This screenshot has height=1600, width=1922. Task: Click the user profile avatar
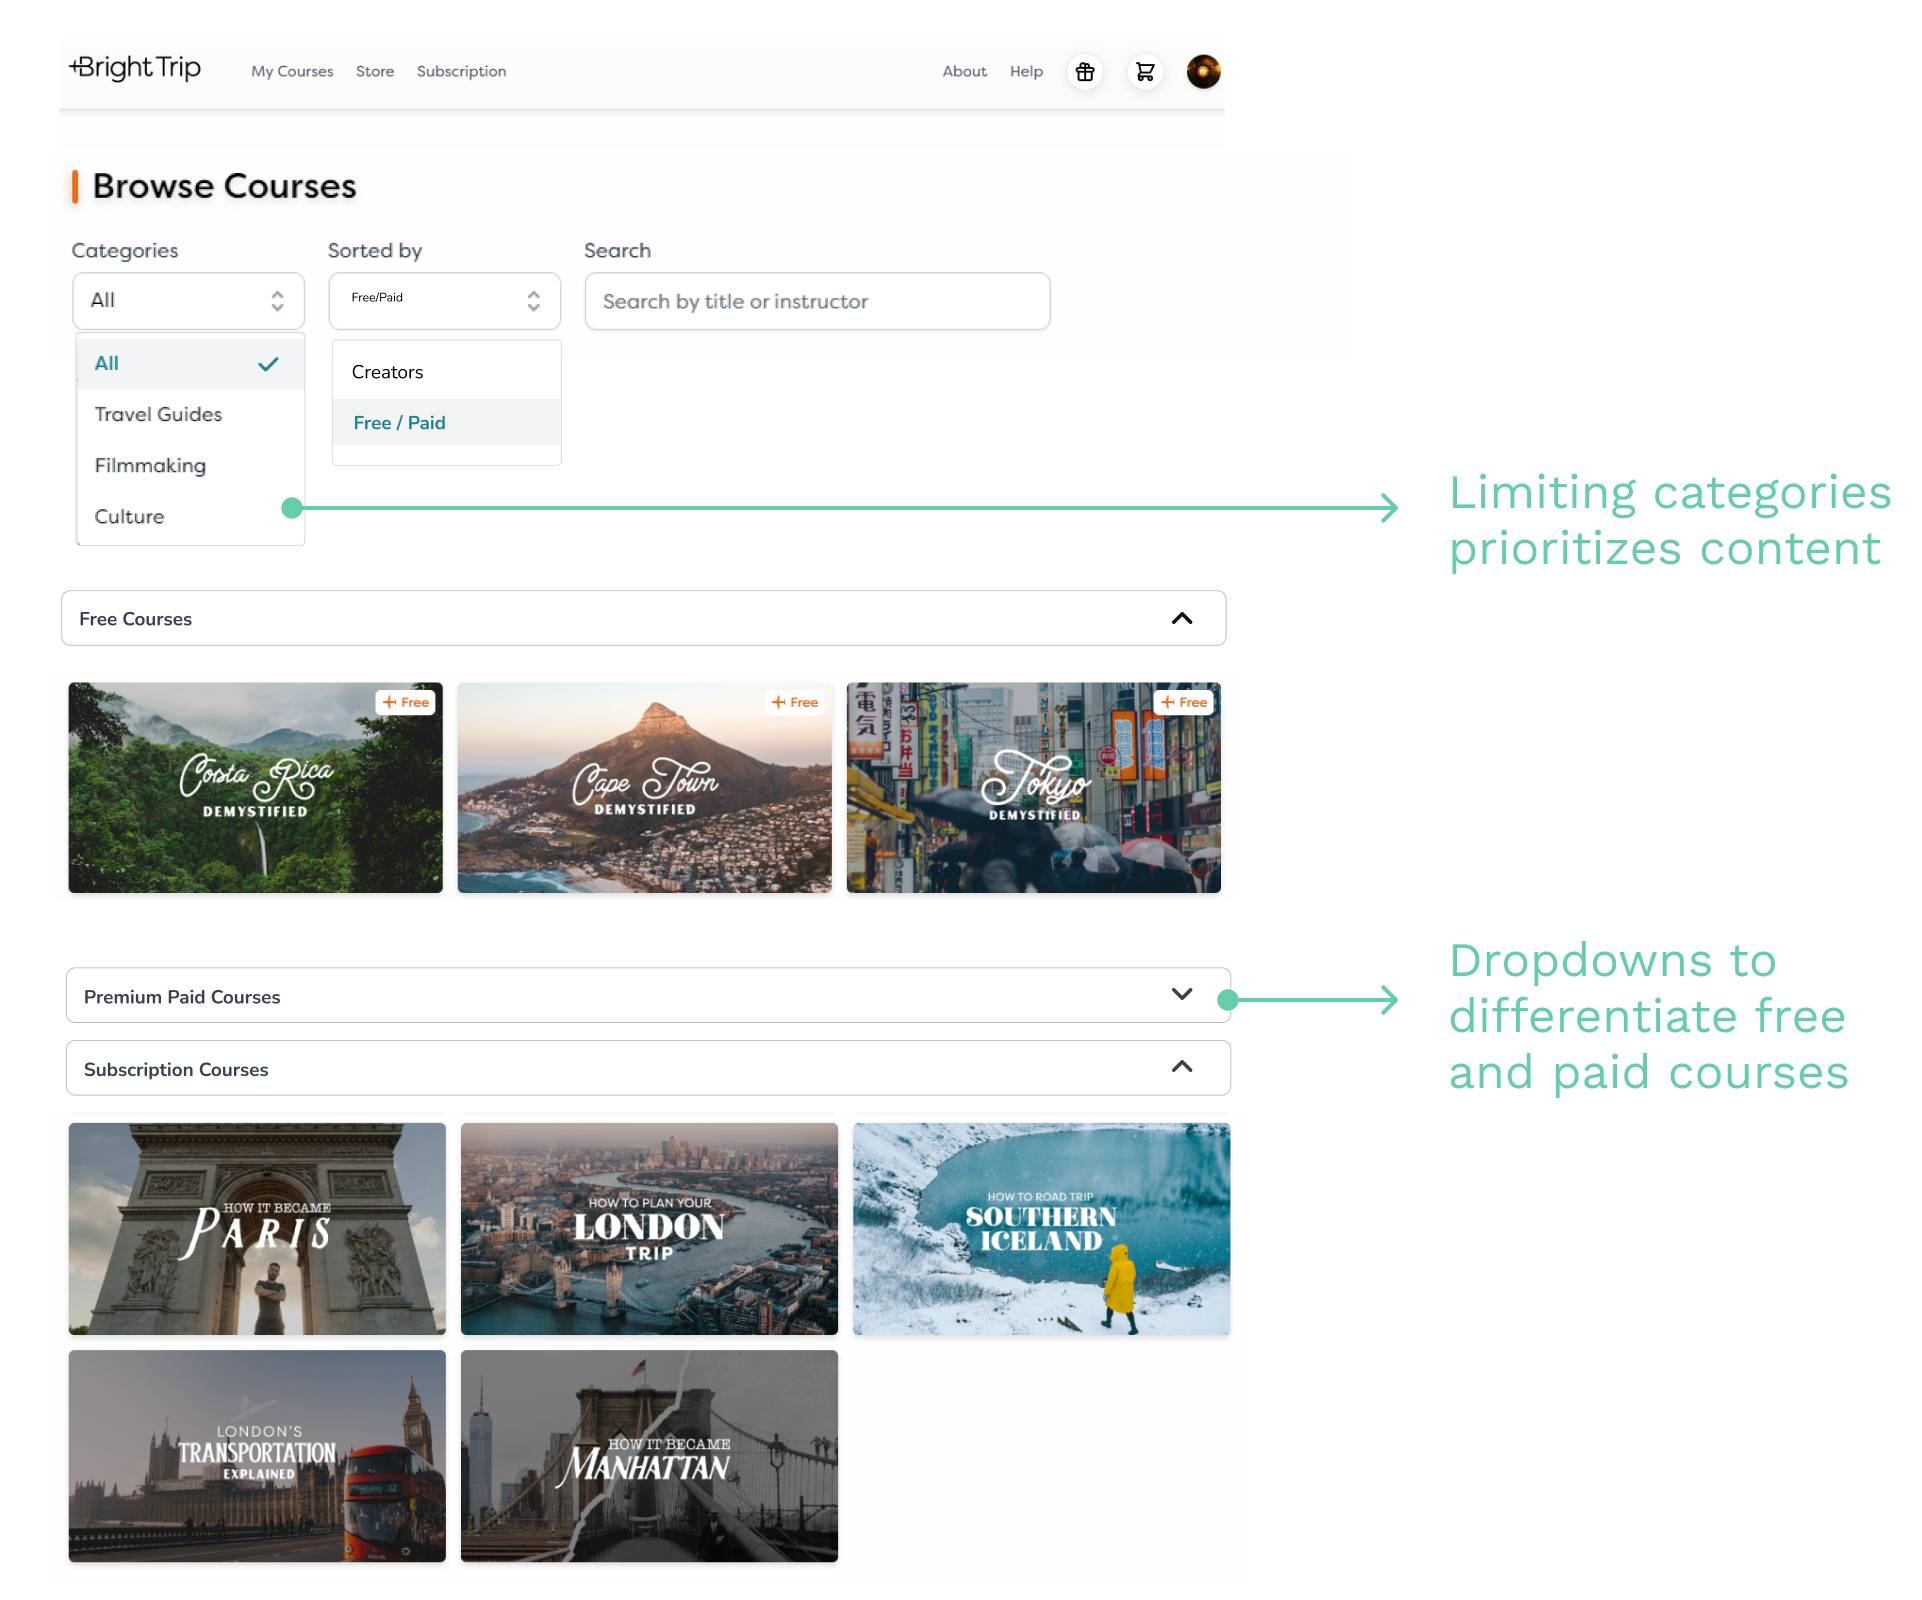1203,72
